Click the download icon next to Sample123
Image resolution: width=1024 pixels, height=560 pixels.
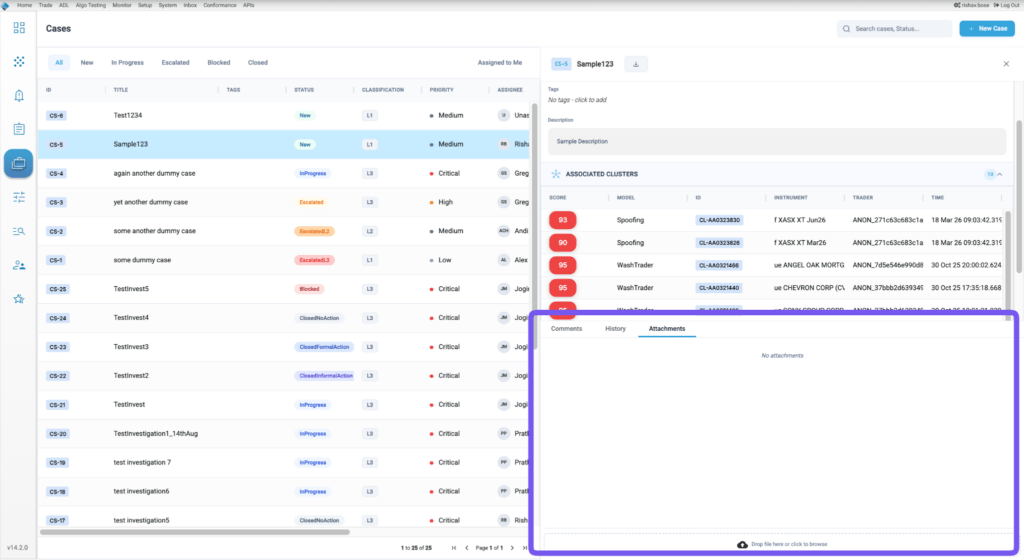coord(636,64)
